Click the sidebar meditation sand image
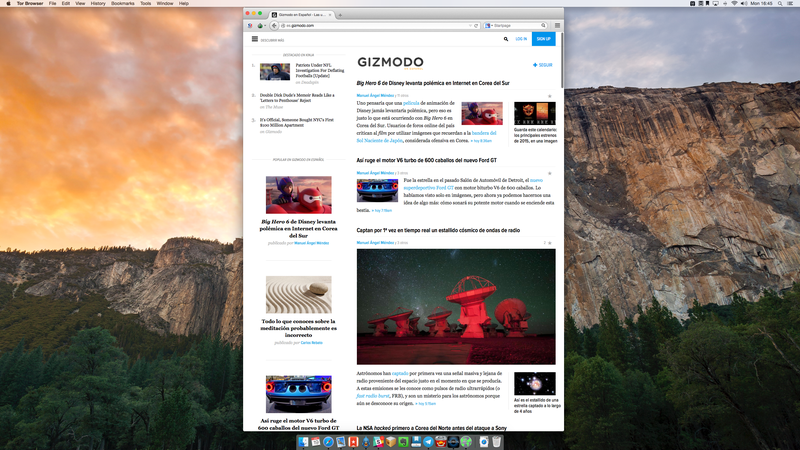Image resolution: width=800 pixels, height=450 pixels. click(298, 294)
